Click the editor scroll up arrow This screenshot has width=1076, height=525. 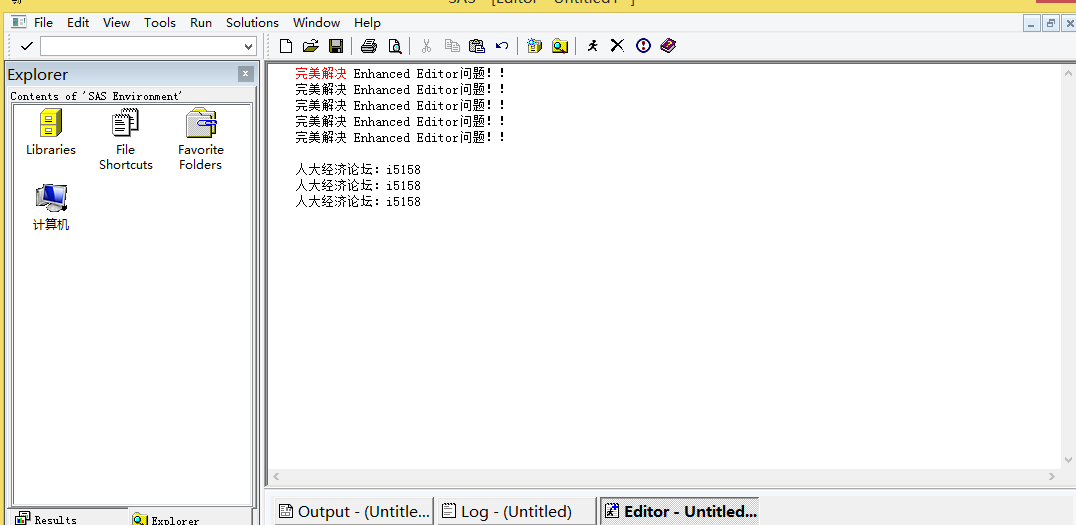(1068, 73)
